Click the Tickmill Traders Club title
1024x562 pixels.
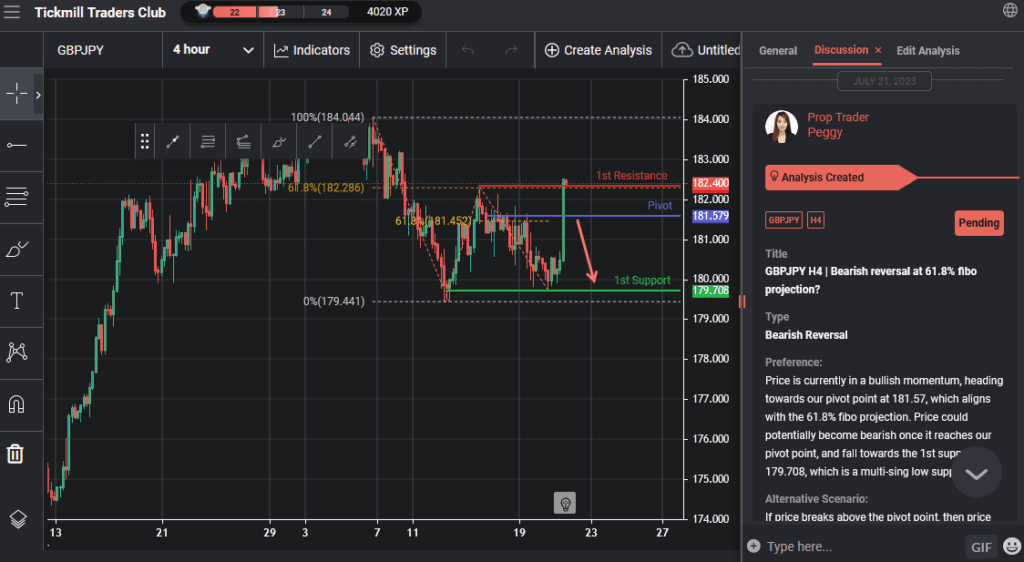click(100, 12)
